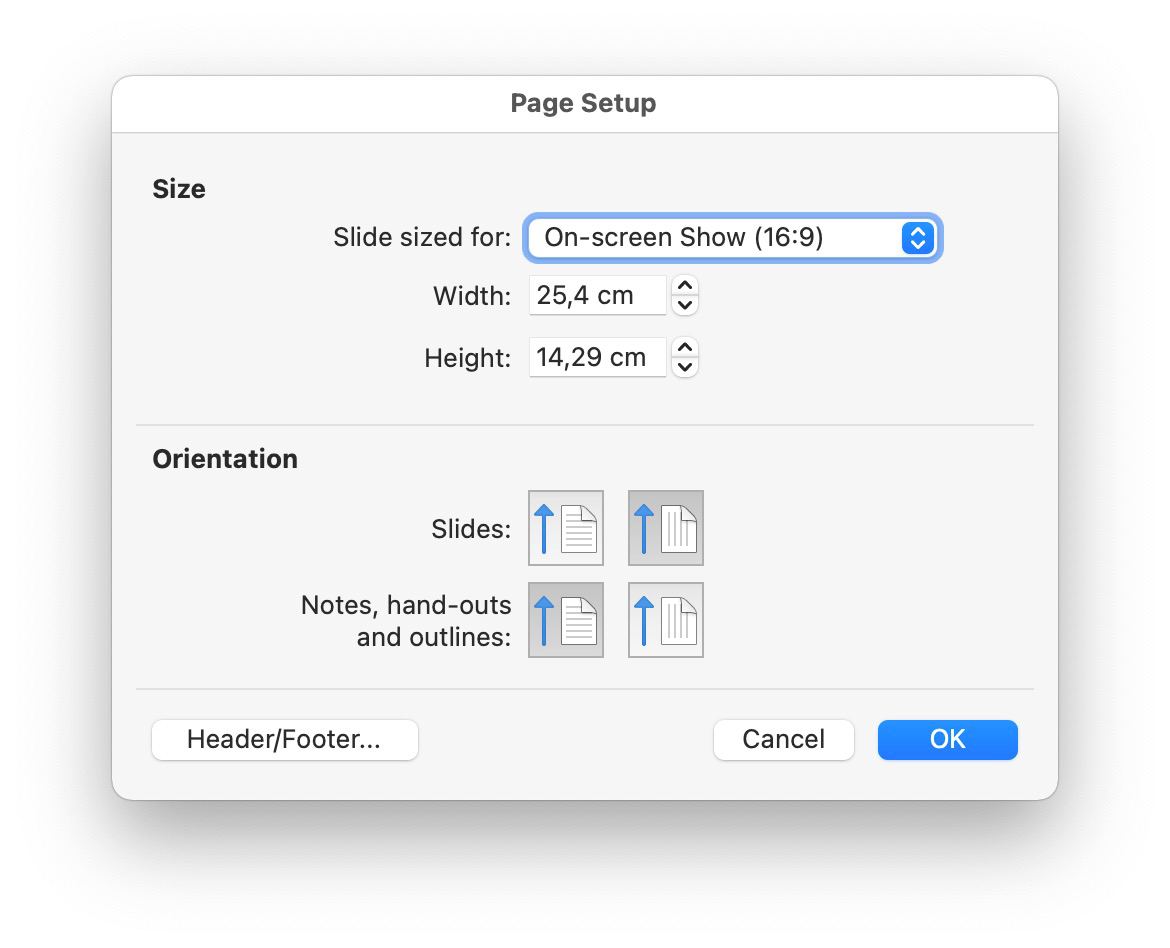Image resolution: width=1170 pixels, height=948 pixels.
Task: Decrease the Height value with stepper down arrow
Action: (685, 367)
